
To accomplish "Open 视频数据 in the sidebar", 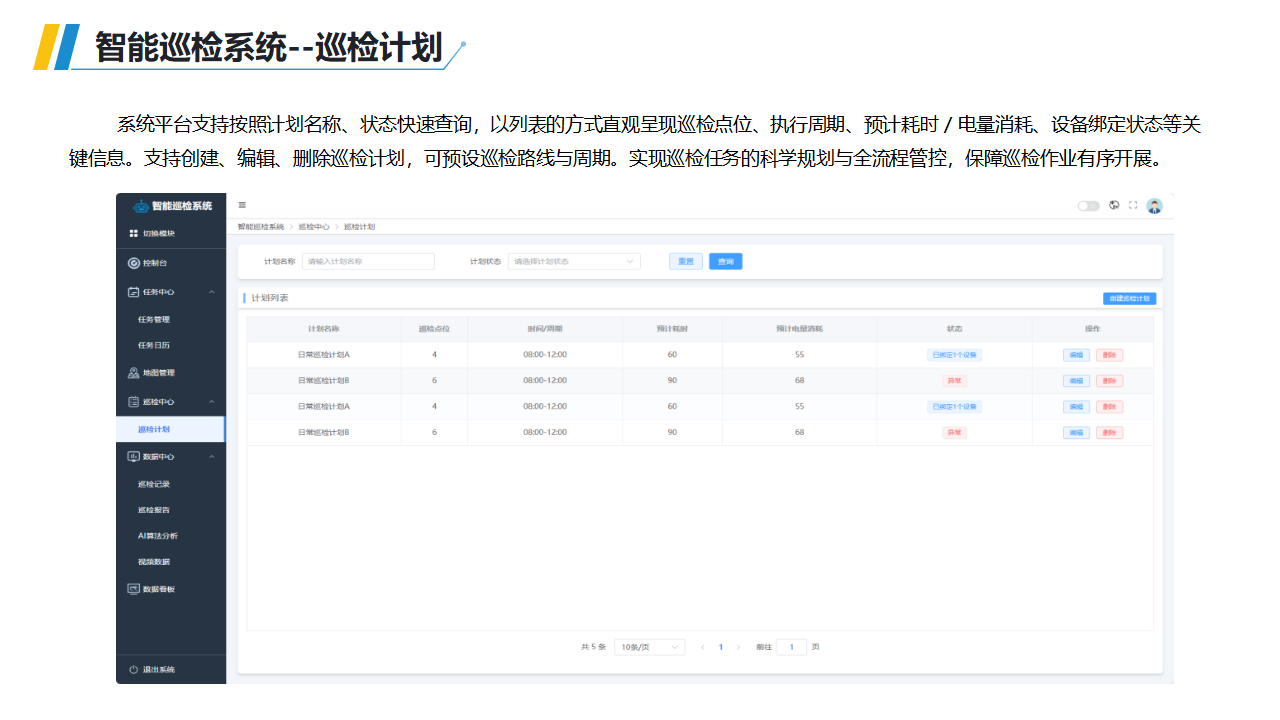I will 154,562.
